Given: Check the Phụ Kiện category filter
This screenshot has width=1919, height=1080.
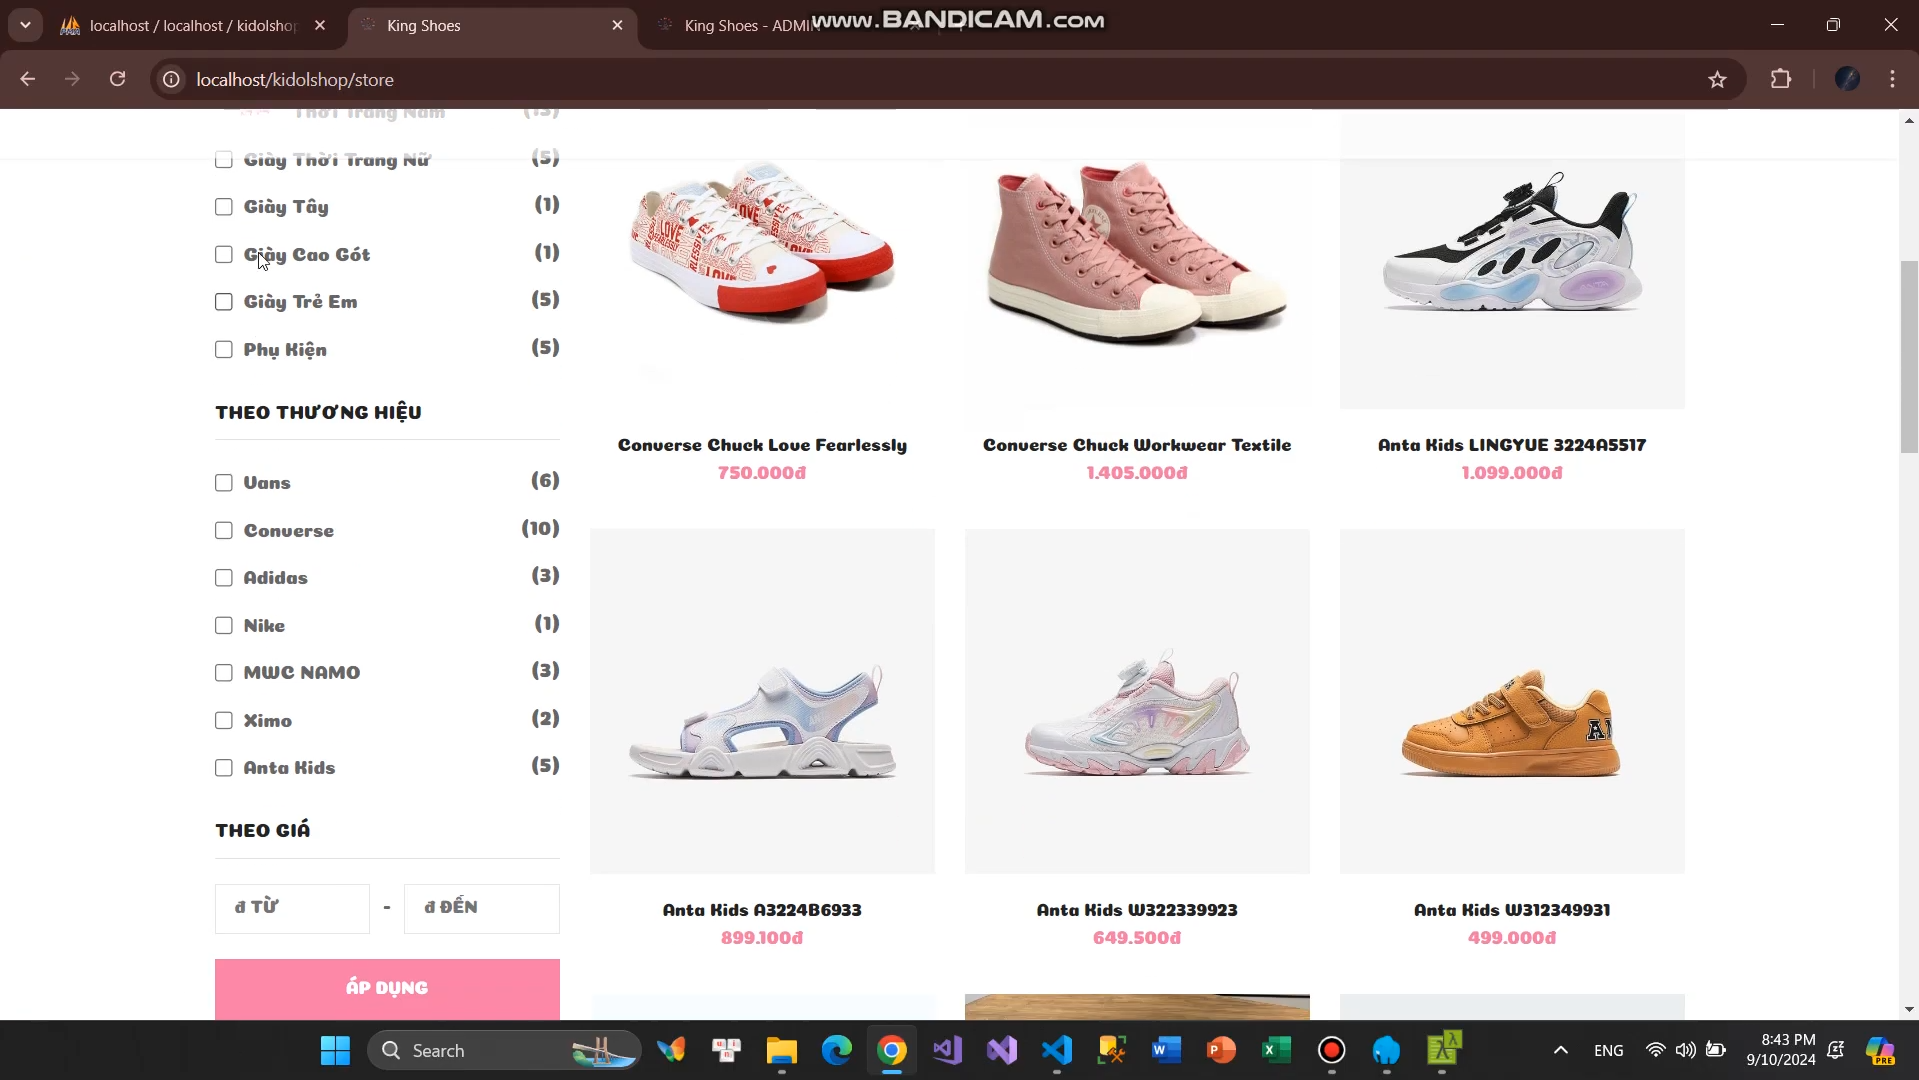Looking at the screenshot, I should coord(224,350).
